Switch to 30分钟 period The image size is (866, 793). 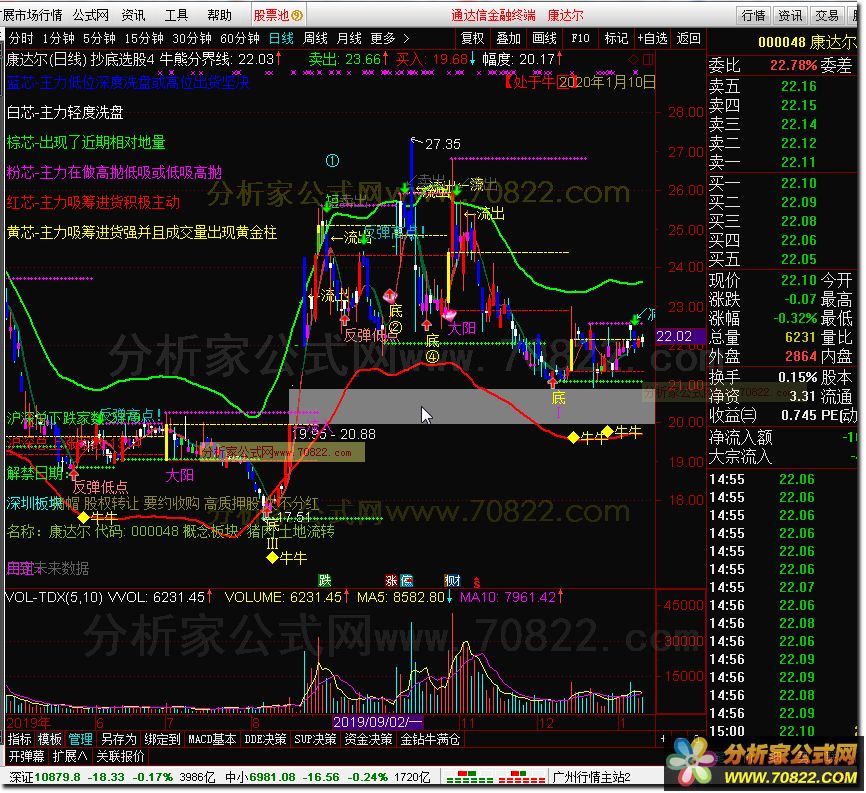(192, 38)
